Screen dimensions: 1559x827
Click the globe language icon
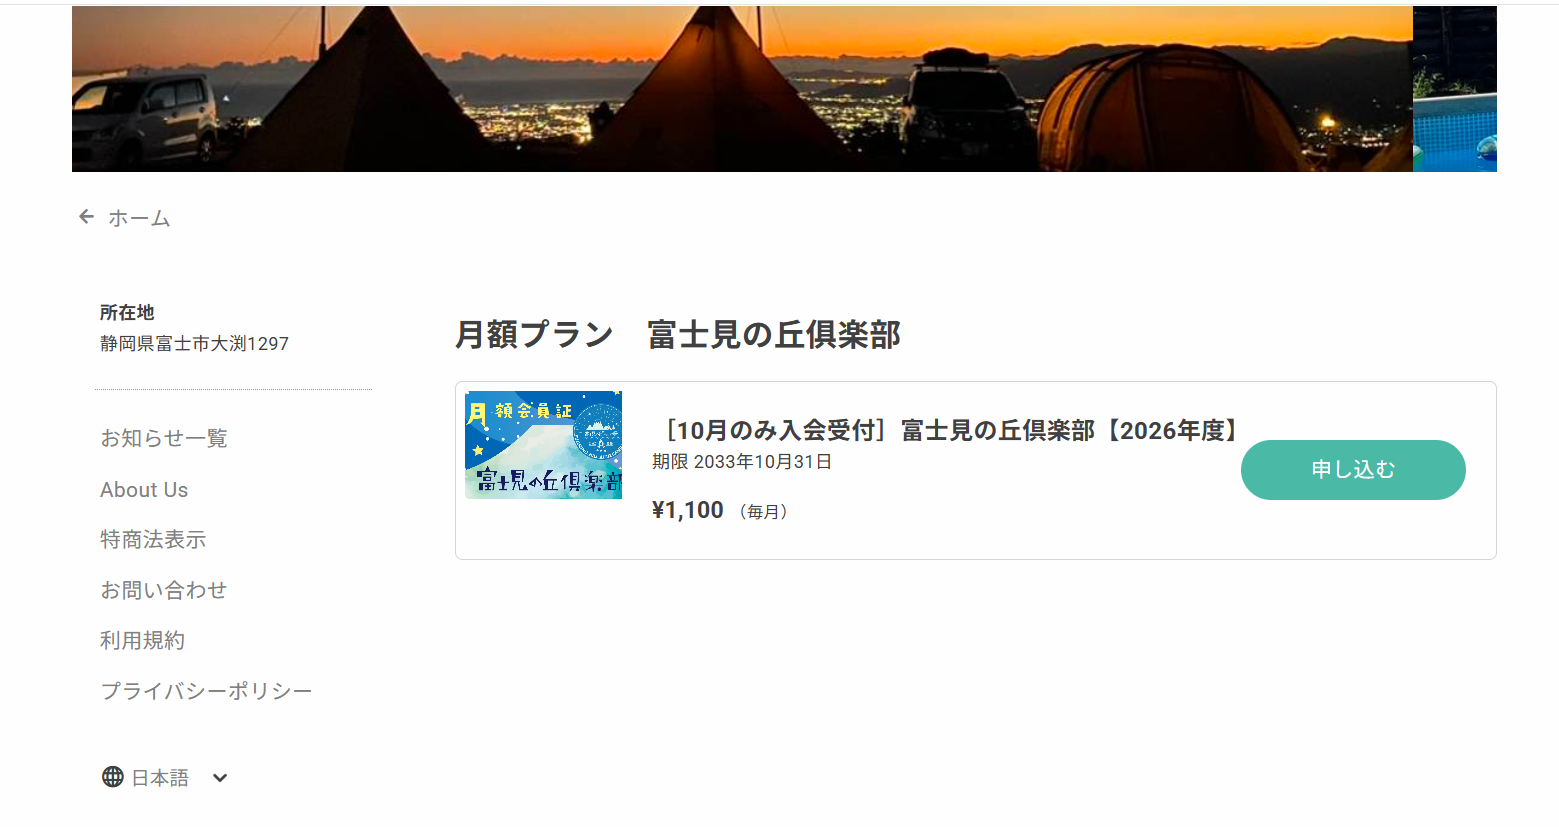click(113, 777)
